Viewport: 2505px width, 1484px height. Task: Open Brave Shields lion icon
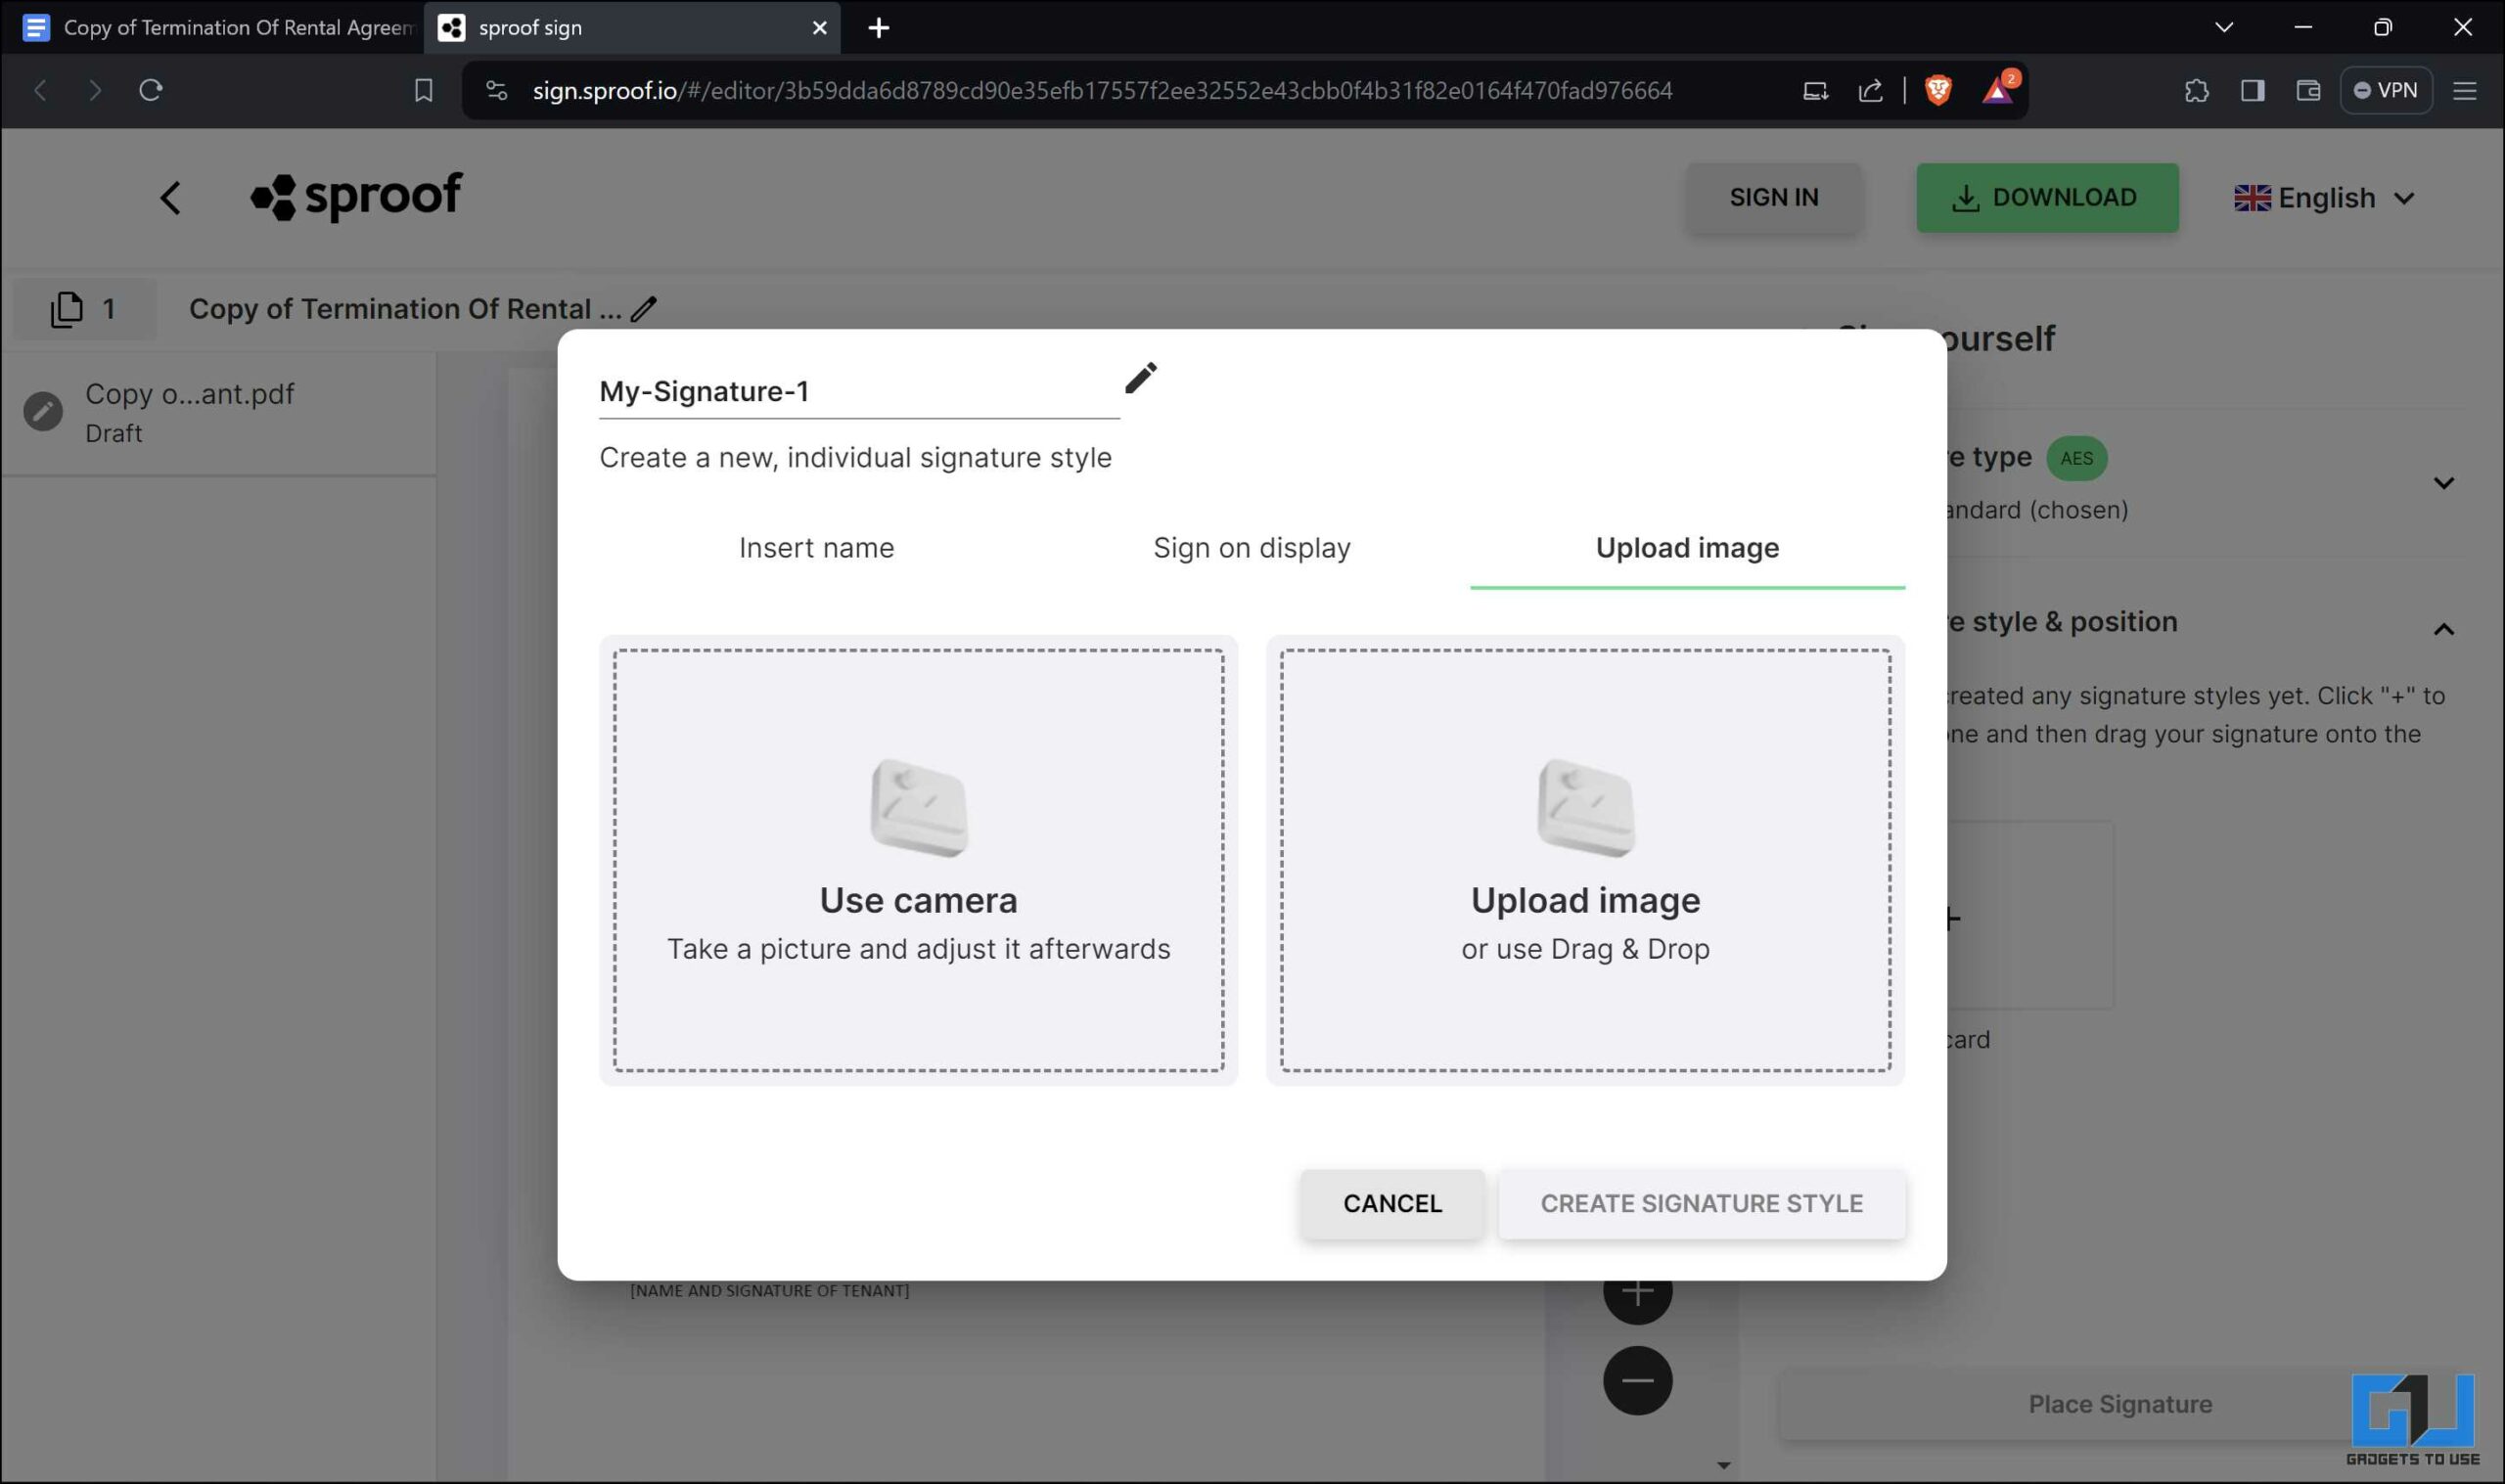1938,90
